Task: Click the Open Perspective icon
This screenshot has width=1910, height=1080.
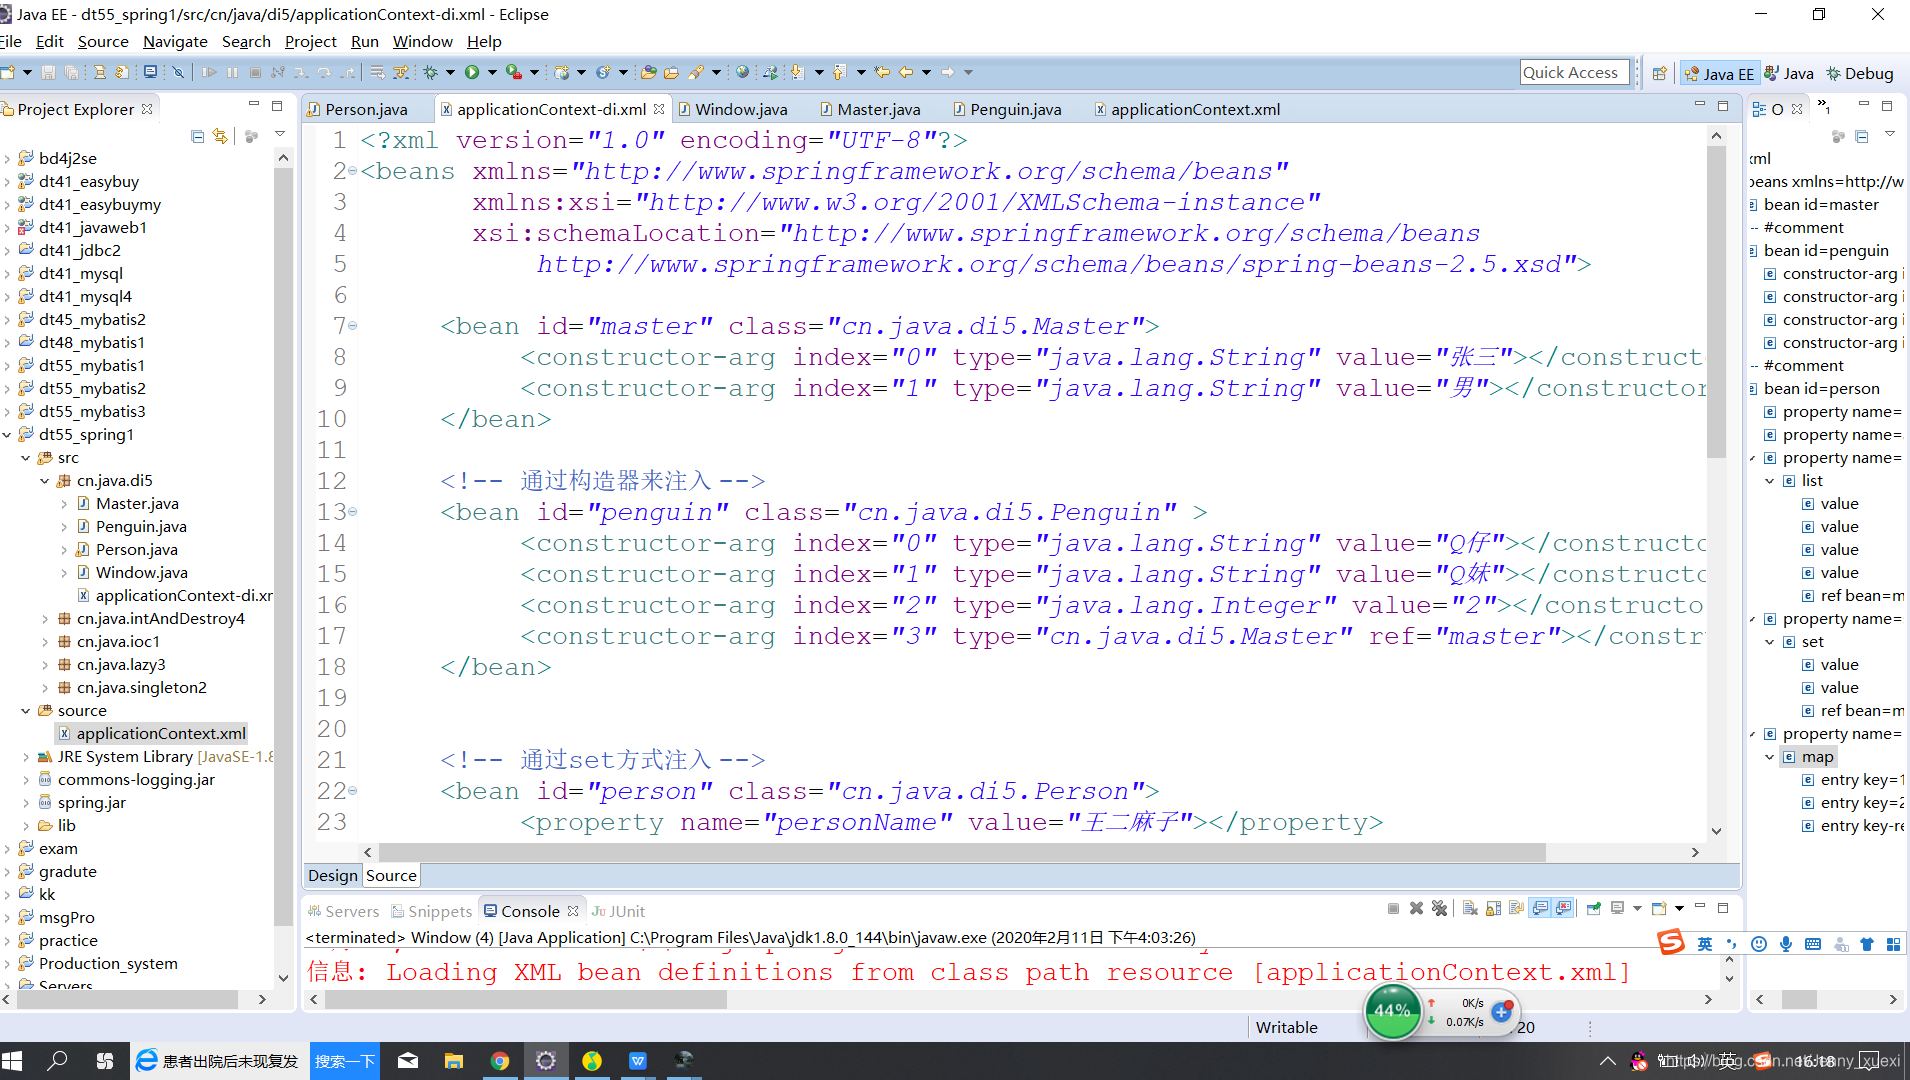Action: point(1660,73)
